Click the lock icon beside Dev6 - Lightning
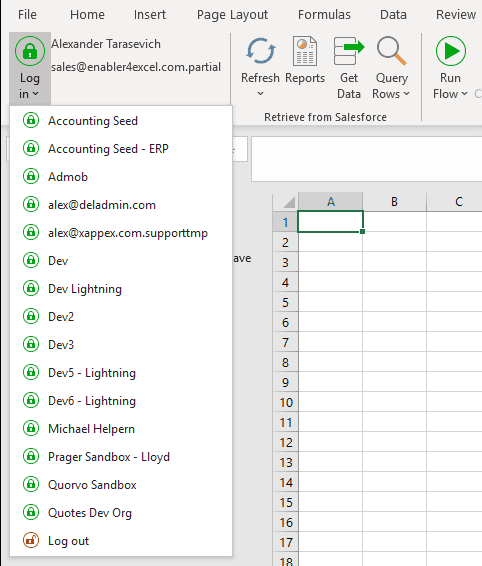The image size is (482, 566). coord(31,400)
